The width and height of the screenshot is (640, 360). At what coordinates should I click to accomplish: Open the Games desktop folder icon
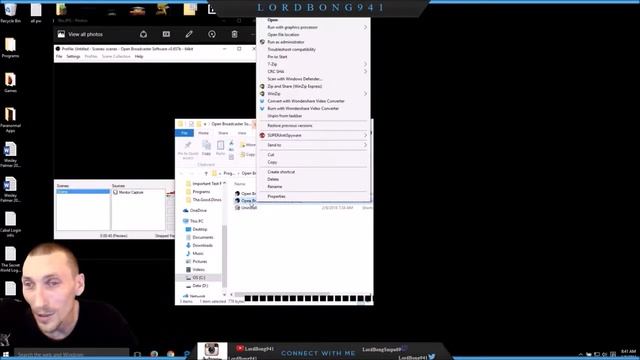pyautogui.click(x=10, y=83)
